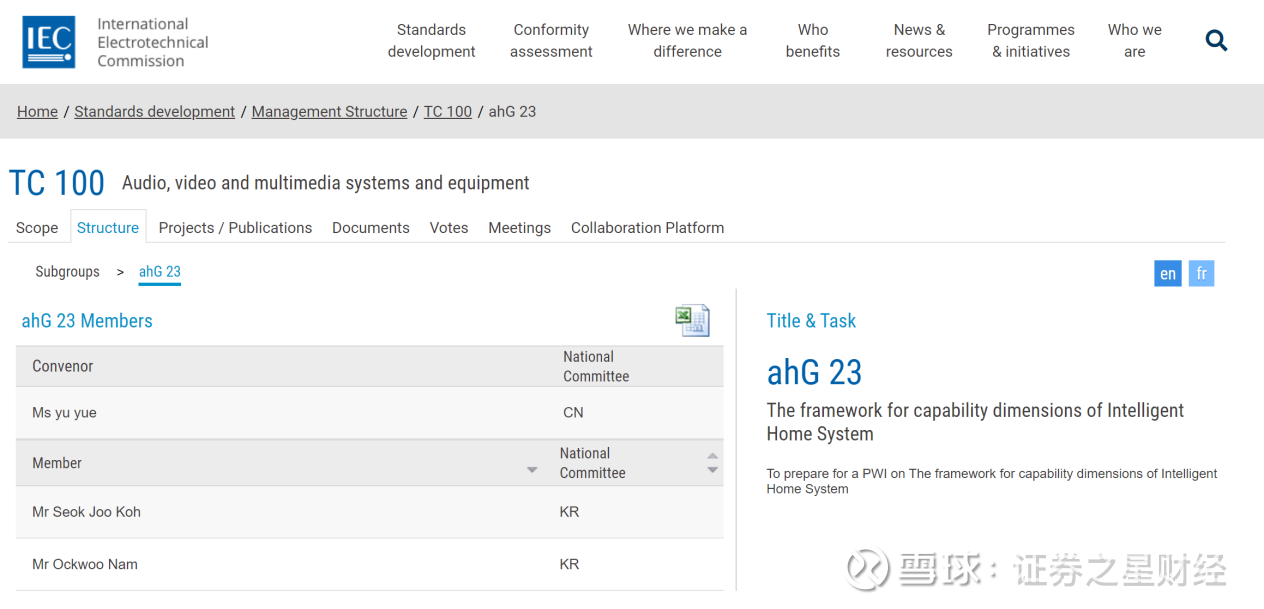The width and height of the screenshot is (1264, 609).
Task: Open the search magnifier icon
Action: [x=1216, y=41]
